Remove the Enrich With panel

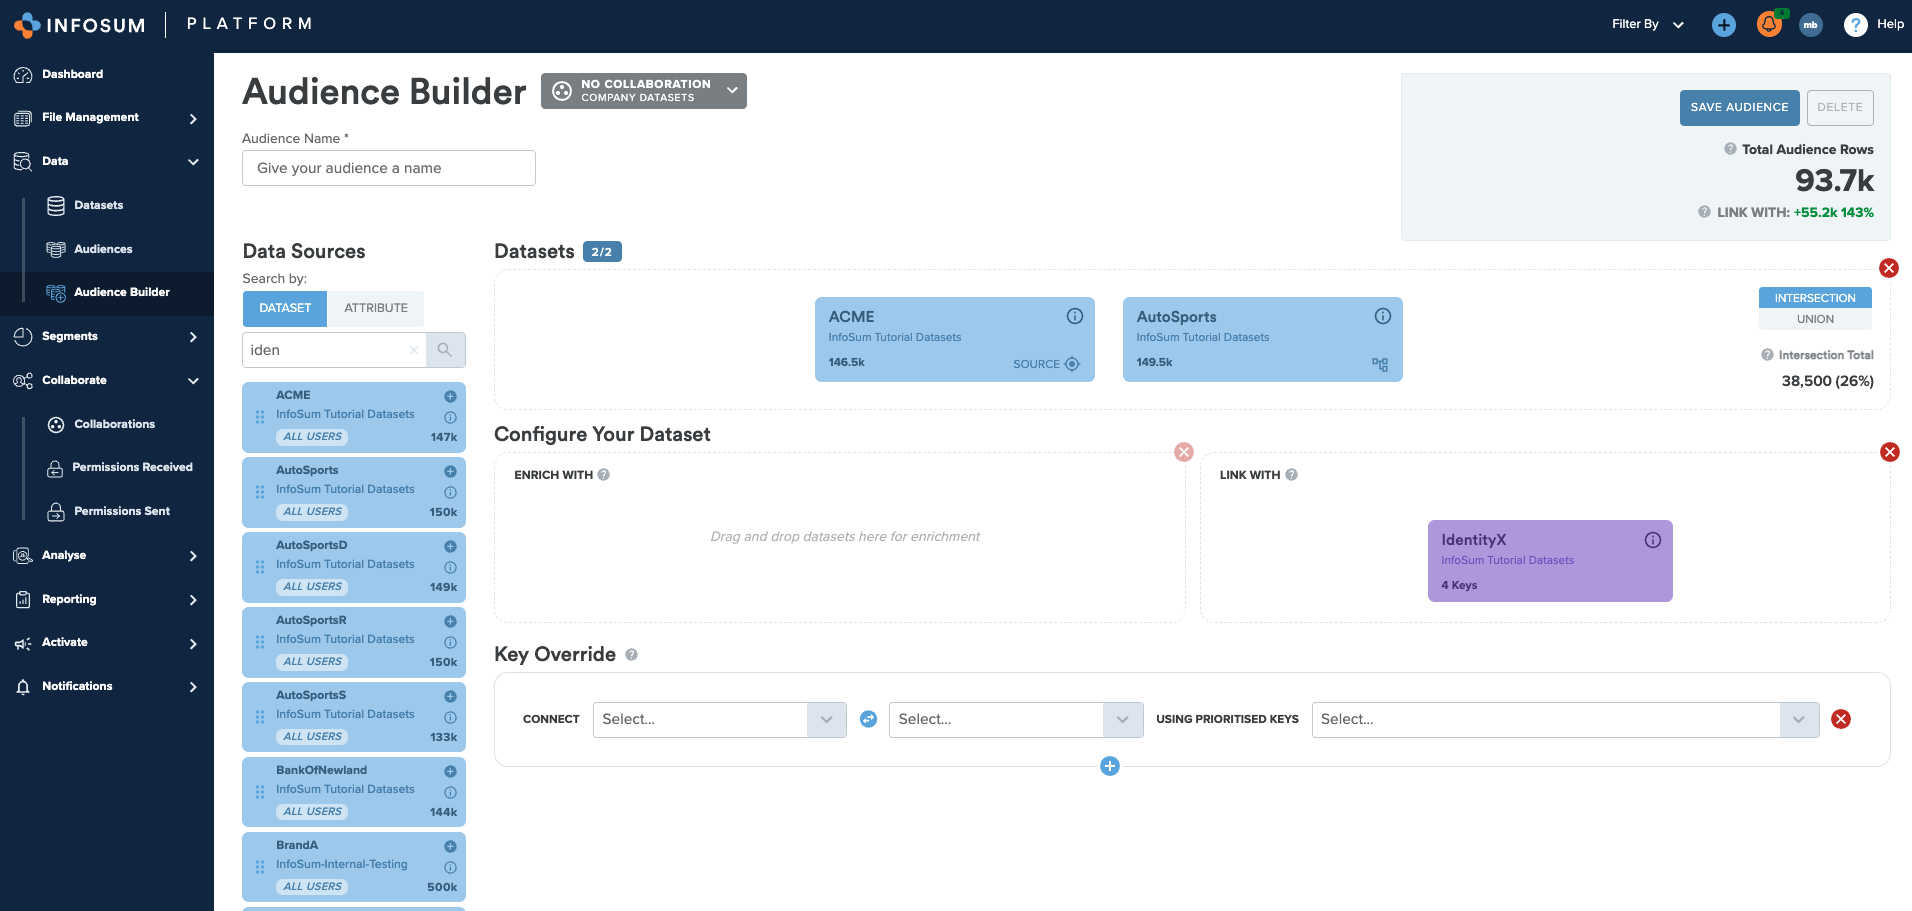pos(1184,452)
